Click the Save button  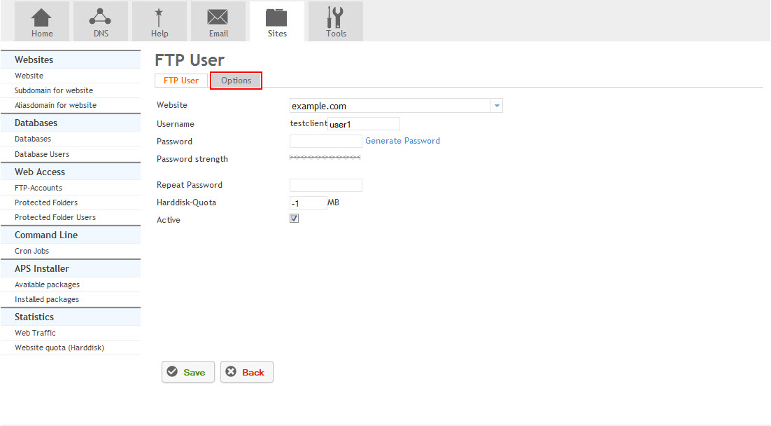click(x=188, y=372)
